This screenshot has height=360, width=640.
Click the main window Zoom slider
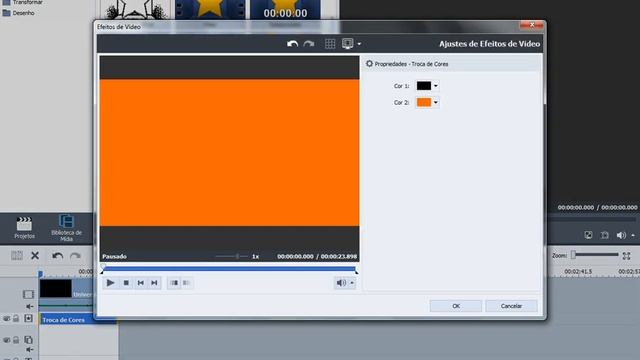595,255
